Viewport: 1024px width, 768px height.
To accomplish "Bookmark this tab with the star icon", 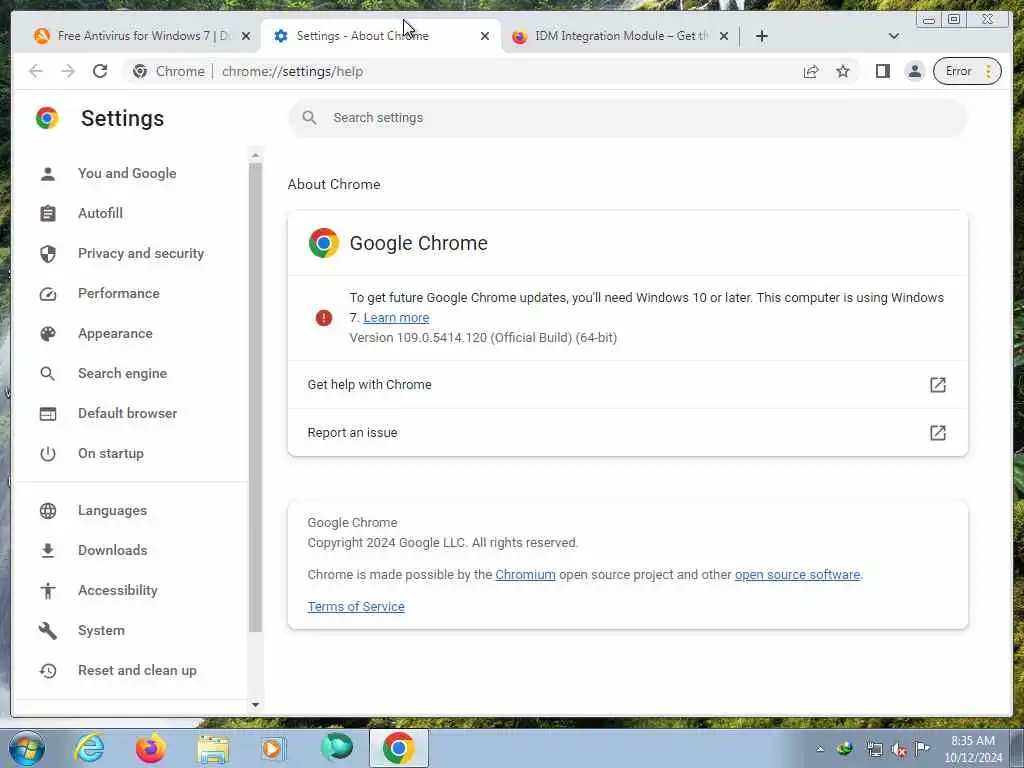I will pyautogui.click(x=843, y=71).
